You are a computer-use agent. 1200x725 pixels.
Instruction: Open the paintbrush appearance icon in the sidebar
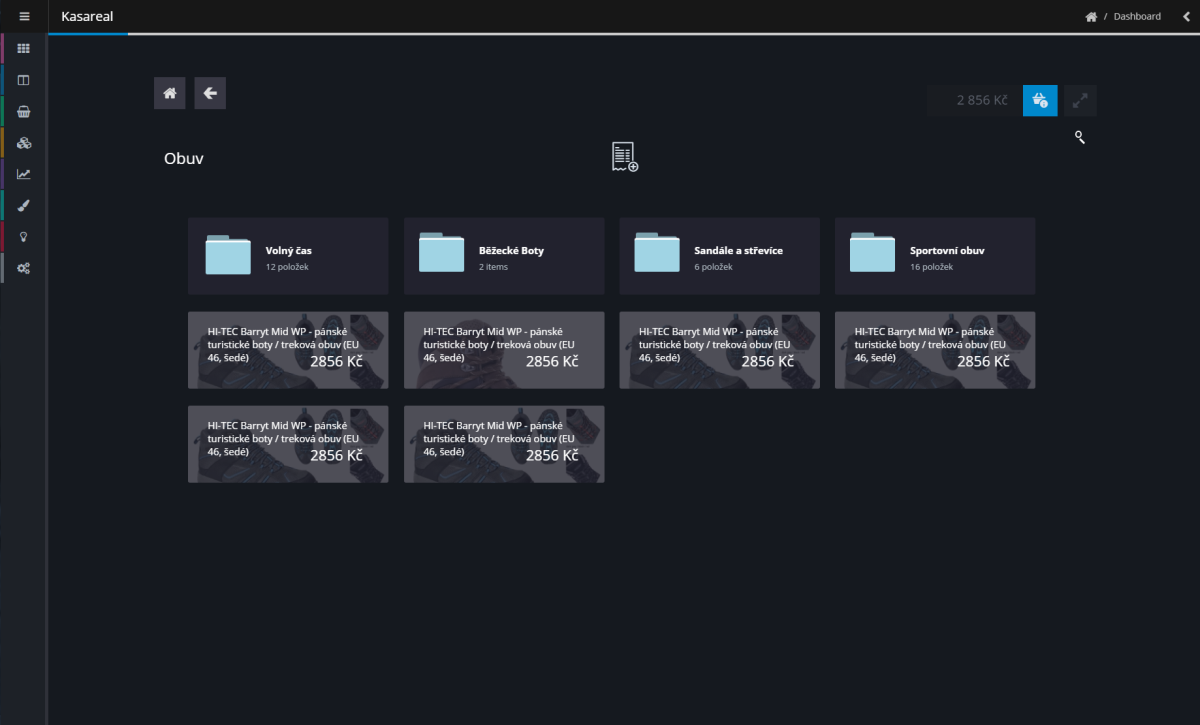[x=24, y=205]
